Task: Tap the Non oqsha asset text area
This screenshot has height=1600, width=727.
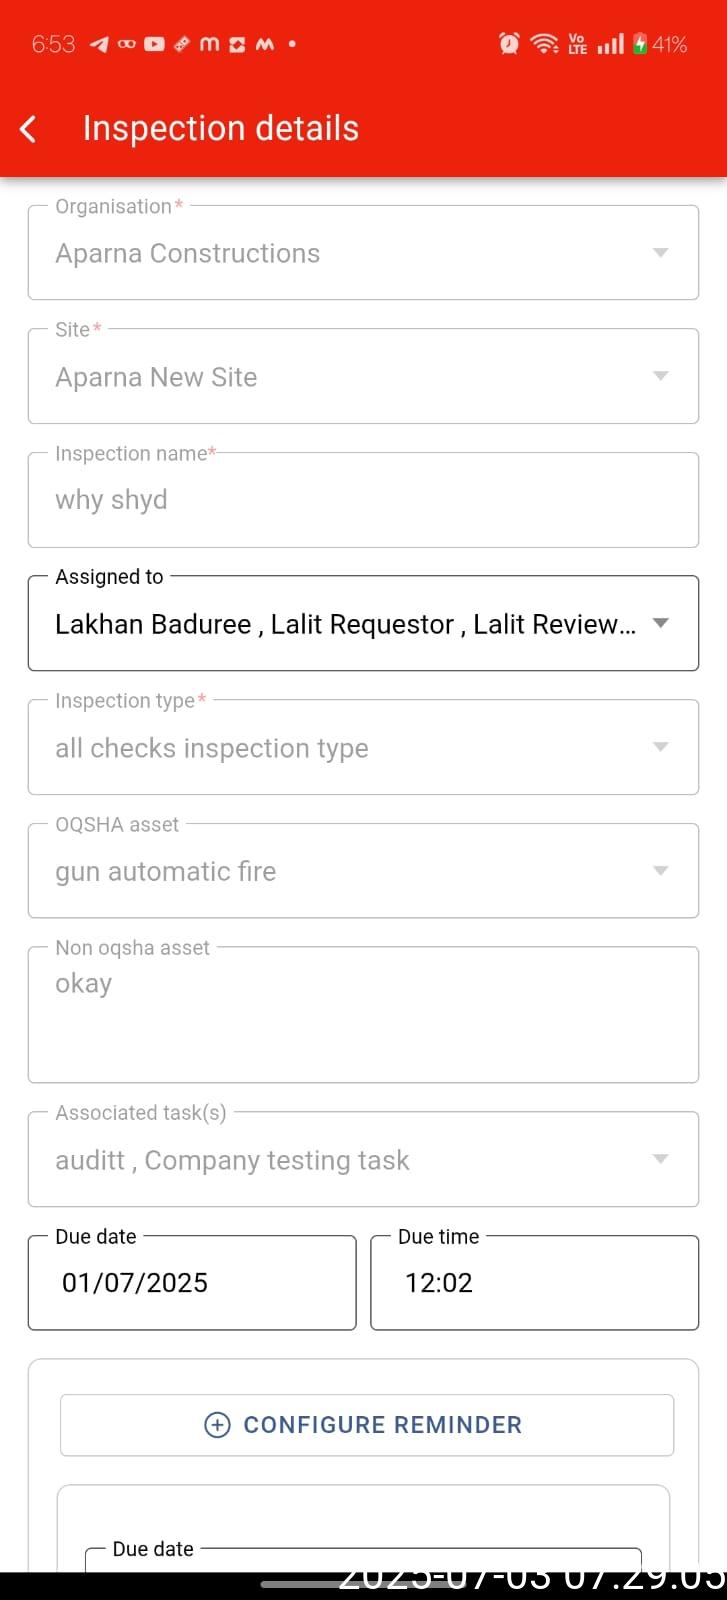Action: [363, 1015]
